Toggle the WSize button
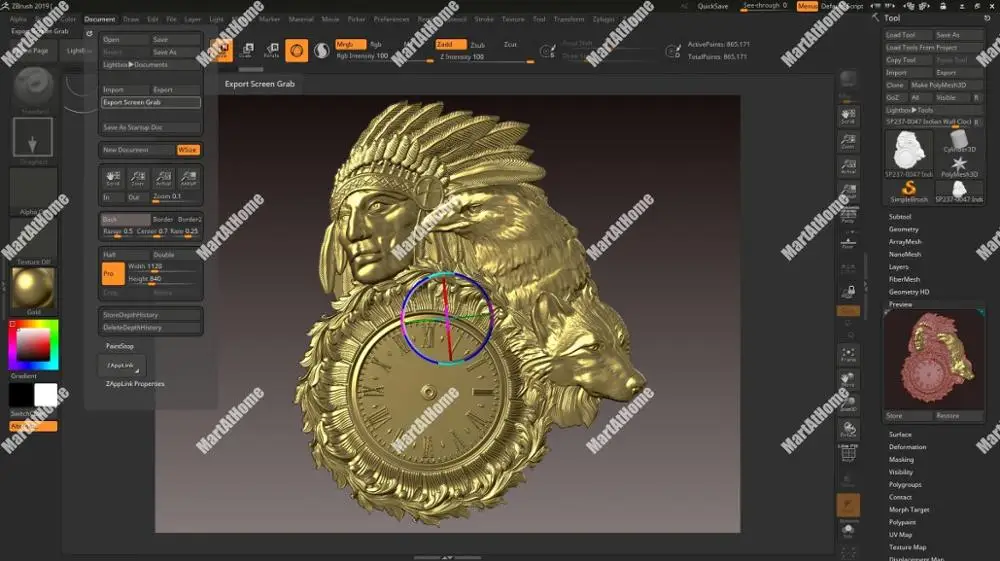 (188, 150)
